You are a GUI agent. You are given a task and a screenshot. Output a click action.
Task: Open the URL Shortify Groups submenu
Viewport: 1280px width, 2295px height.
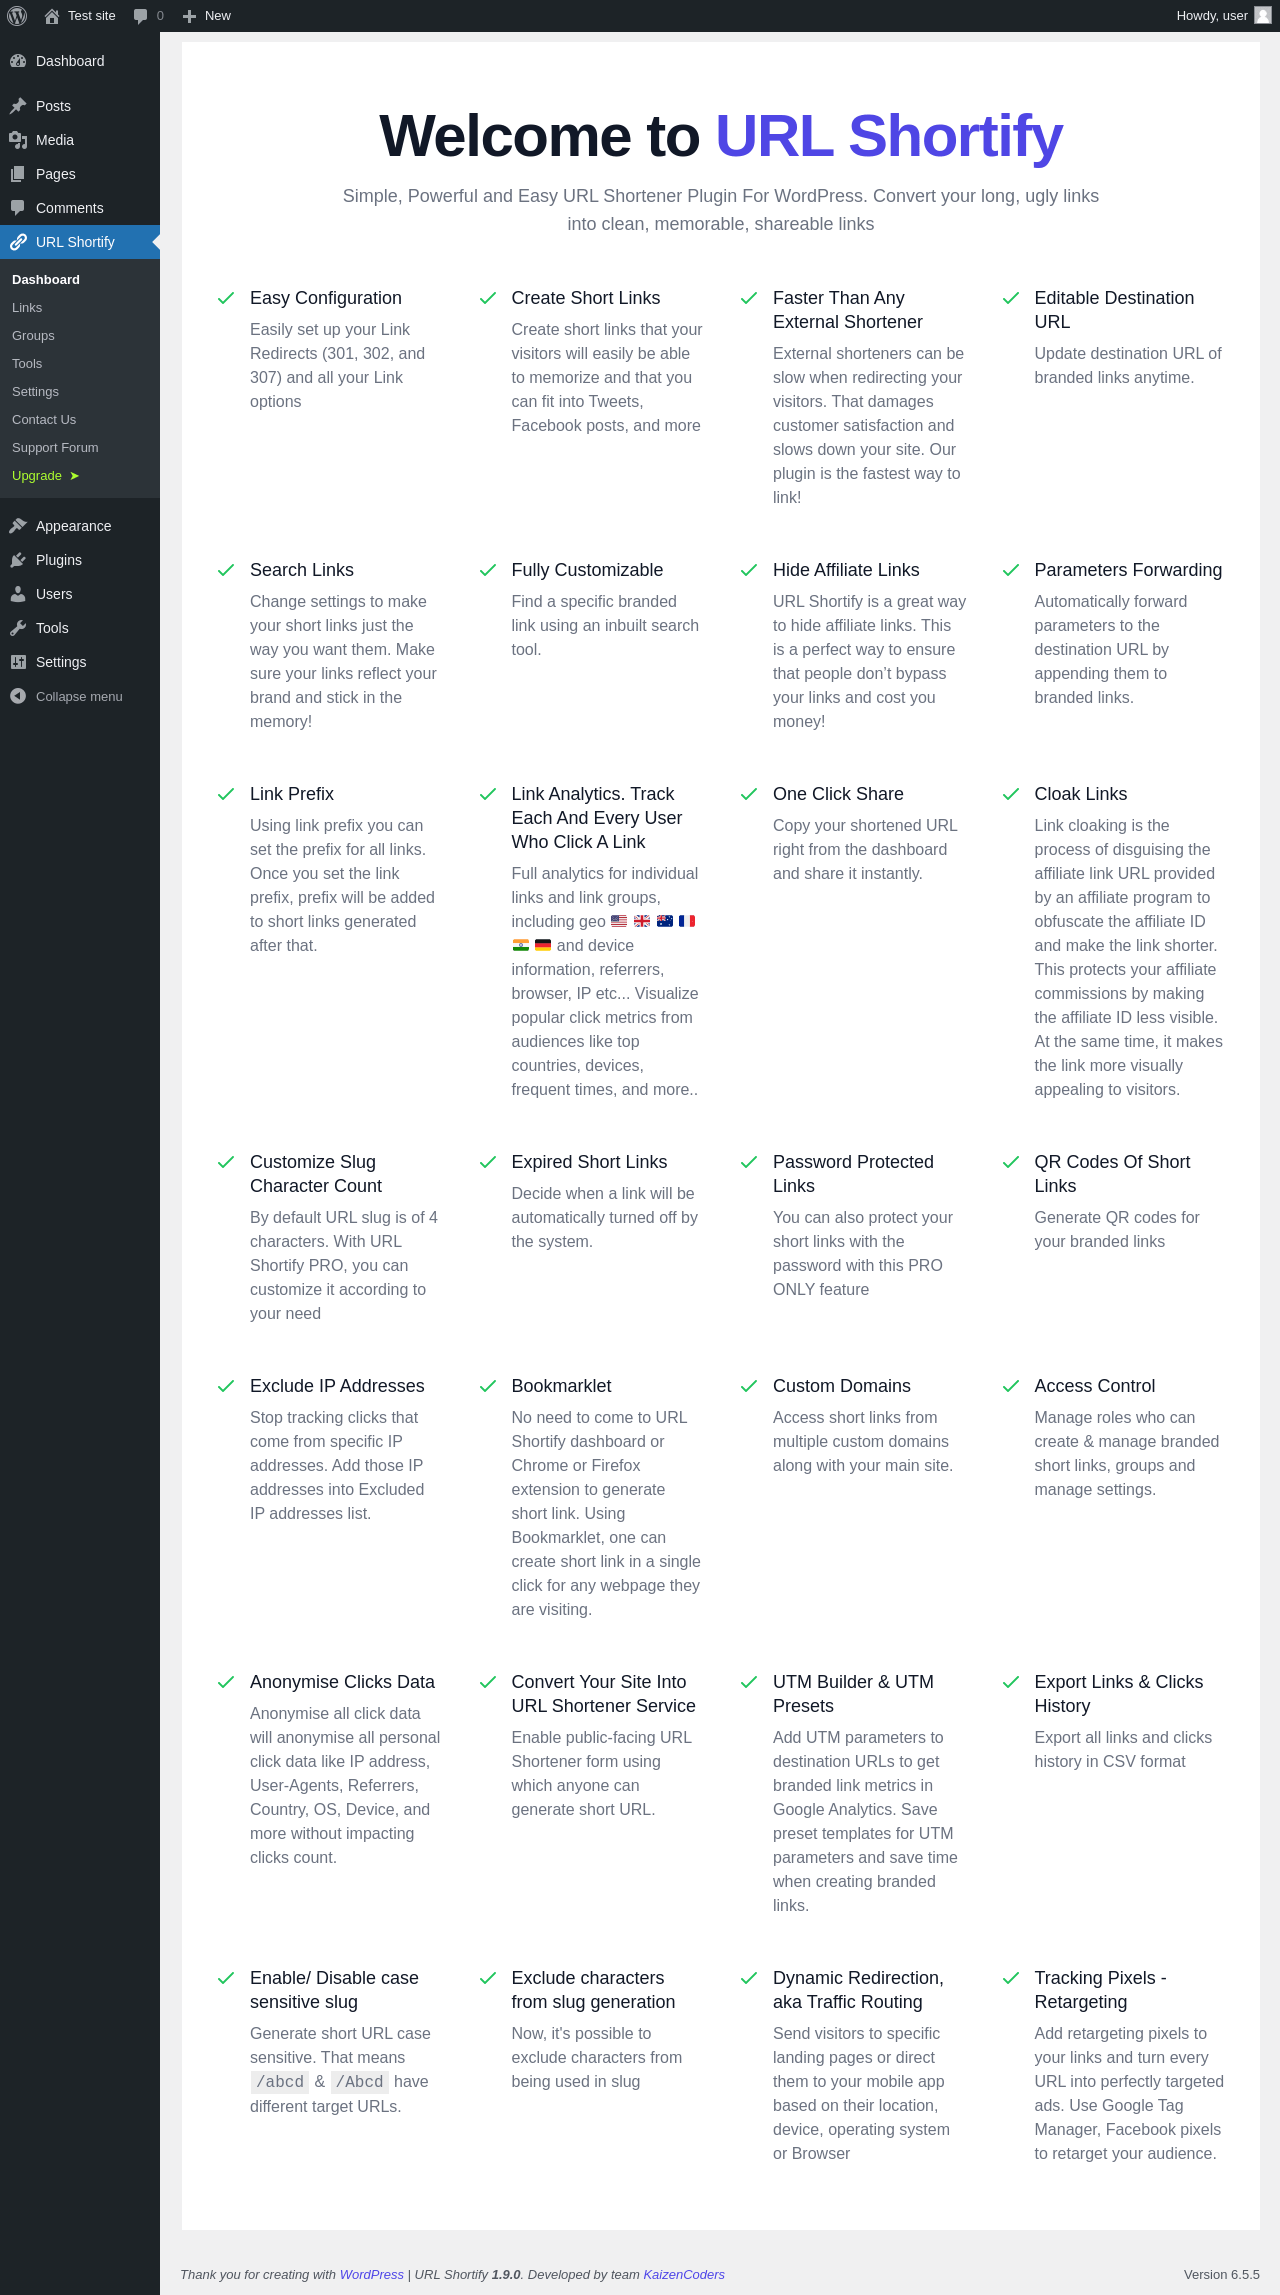coord(80,336)
